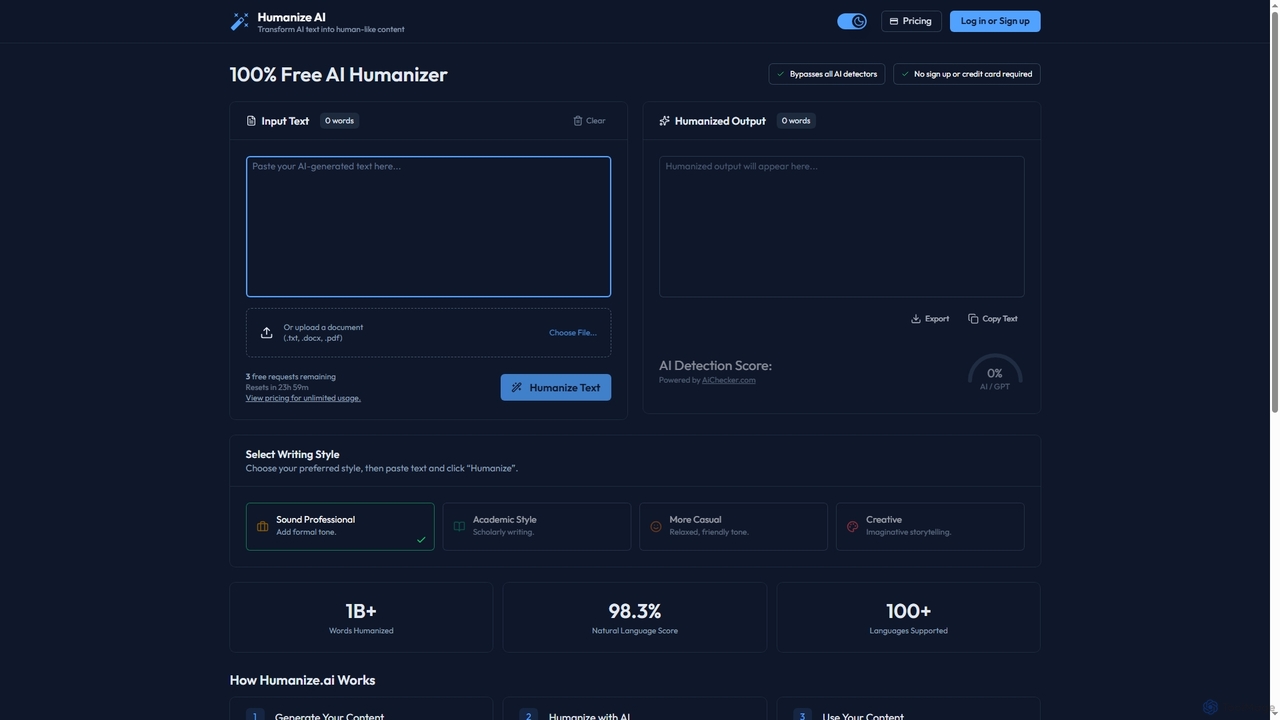Viewport: 1280px width, 720px height.
Task: Click the input 0 words counter
Action: (x=339, y=121)
